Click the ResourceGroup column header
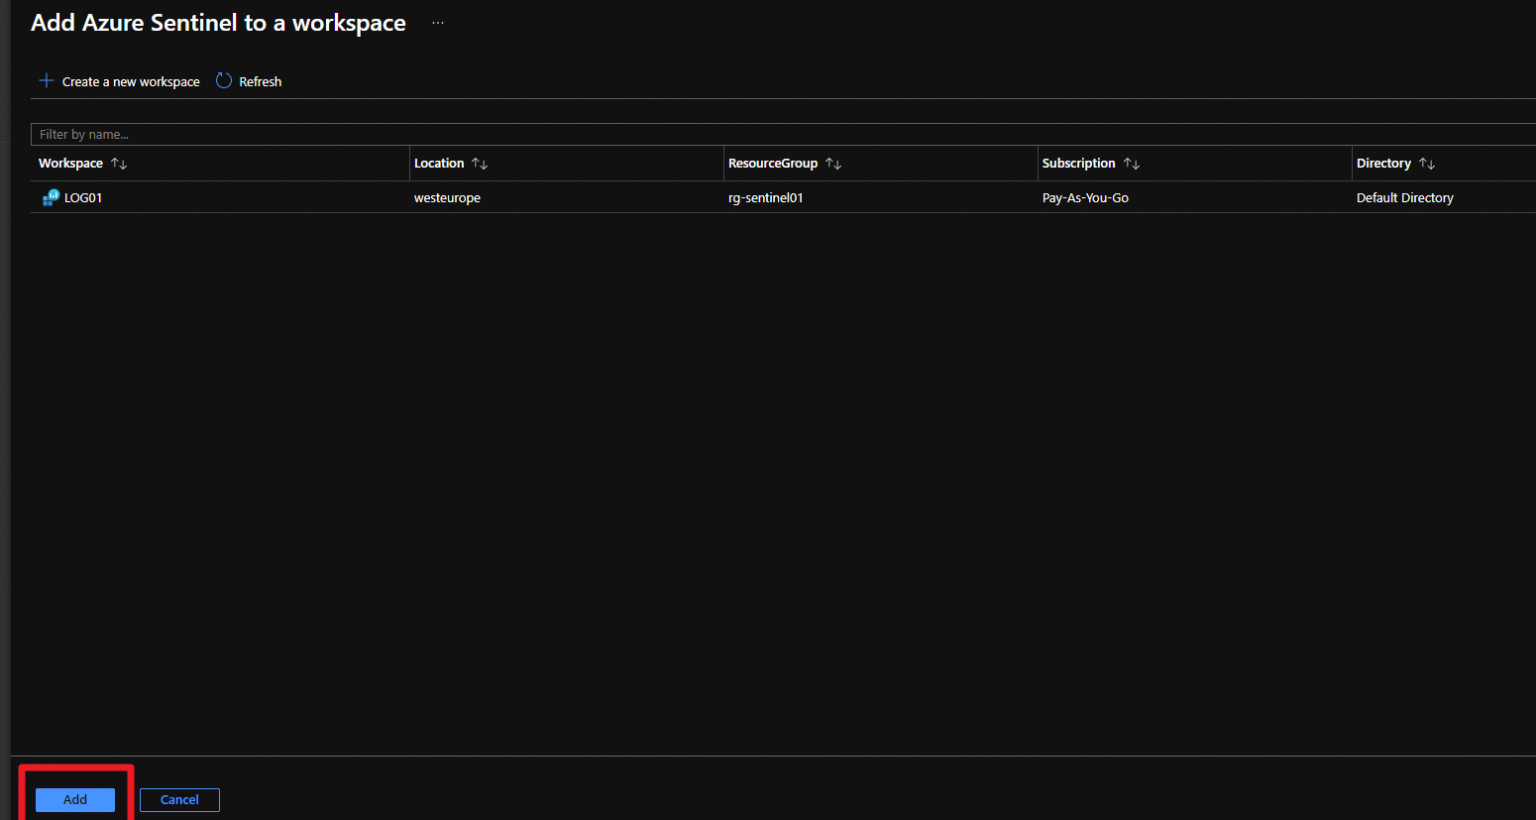1536x820 pixels. 773,163
